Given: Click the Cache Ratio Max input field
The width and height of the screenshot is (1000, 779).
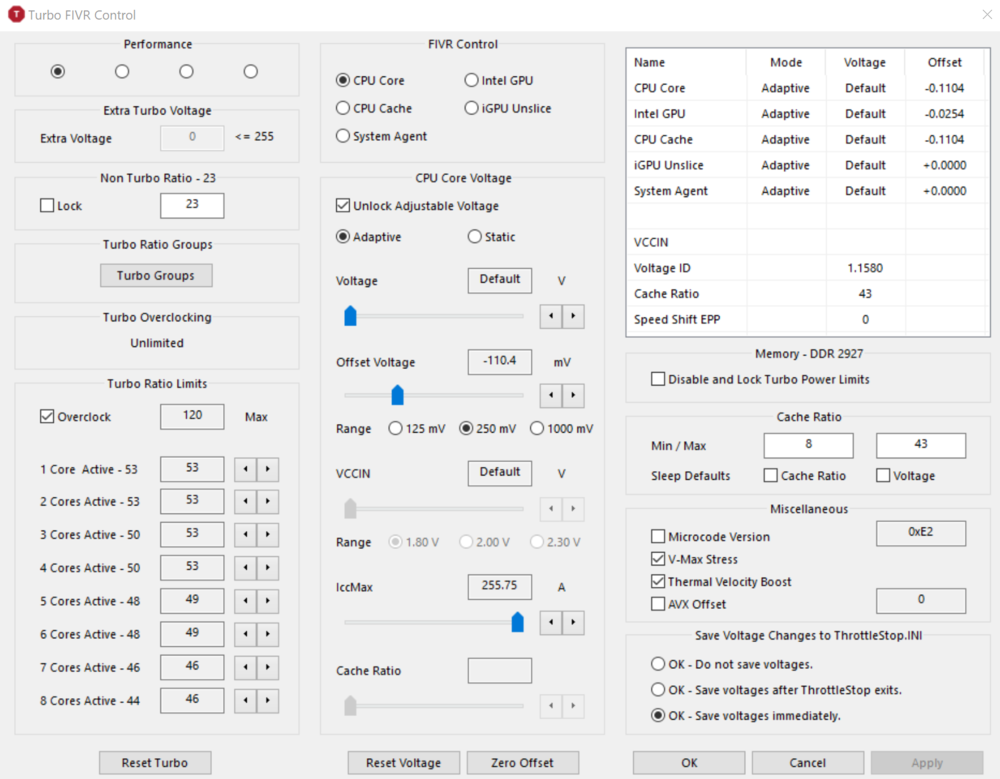Looking at the screenshot, I should [920, 445].
